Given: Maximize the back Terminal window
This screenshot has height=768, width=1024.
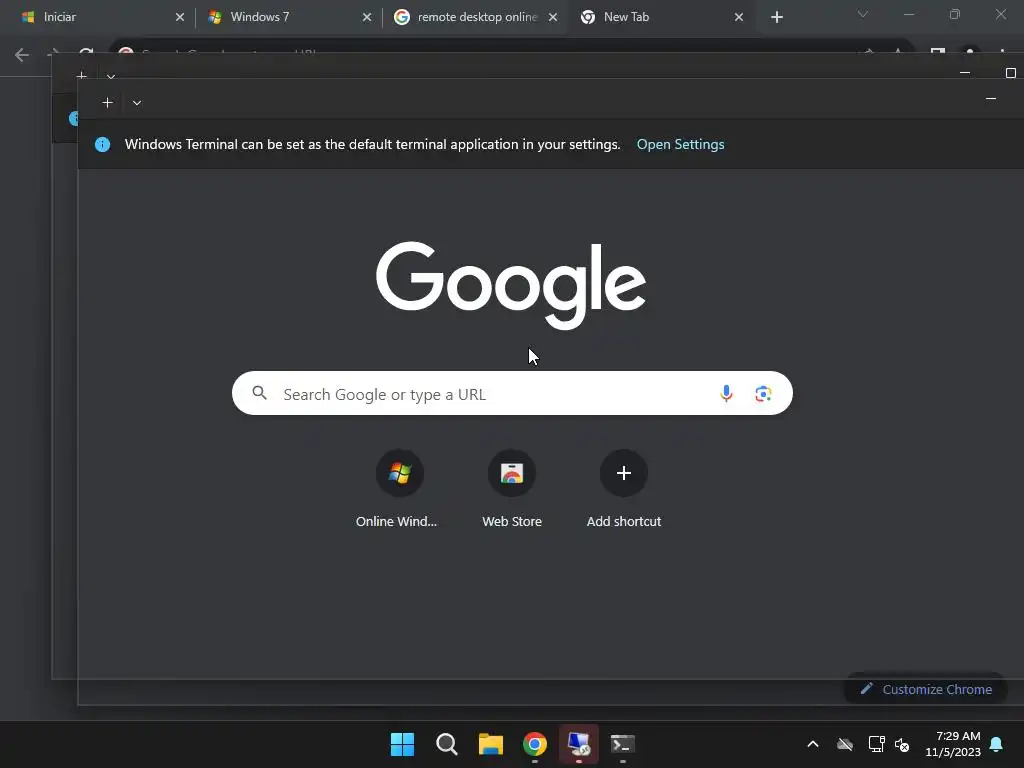Looking at the screenshot, I should 1011,72.
